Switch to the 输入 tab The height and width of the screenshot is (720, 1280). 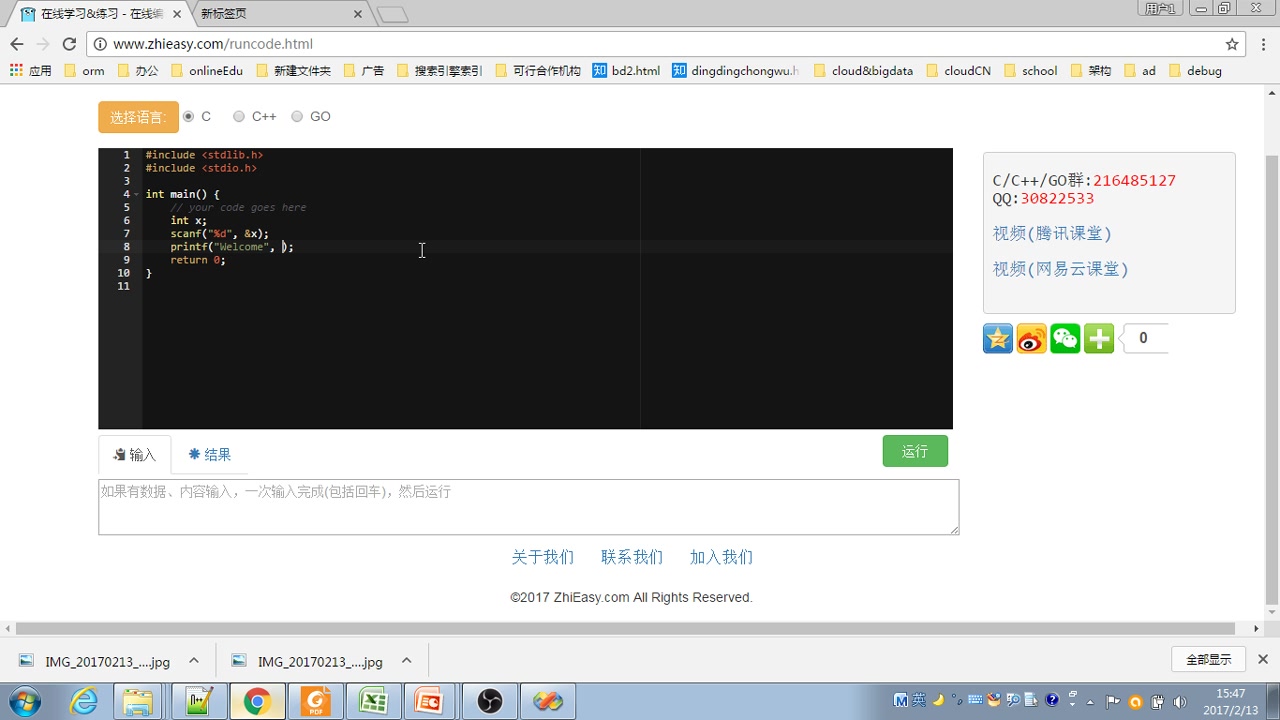(x=135, y=455)
